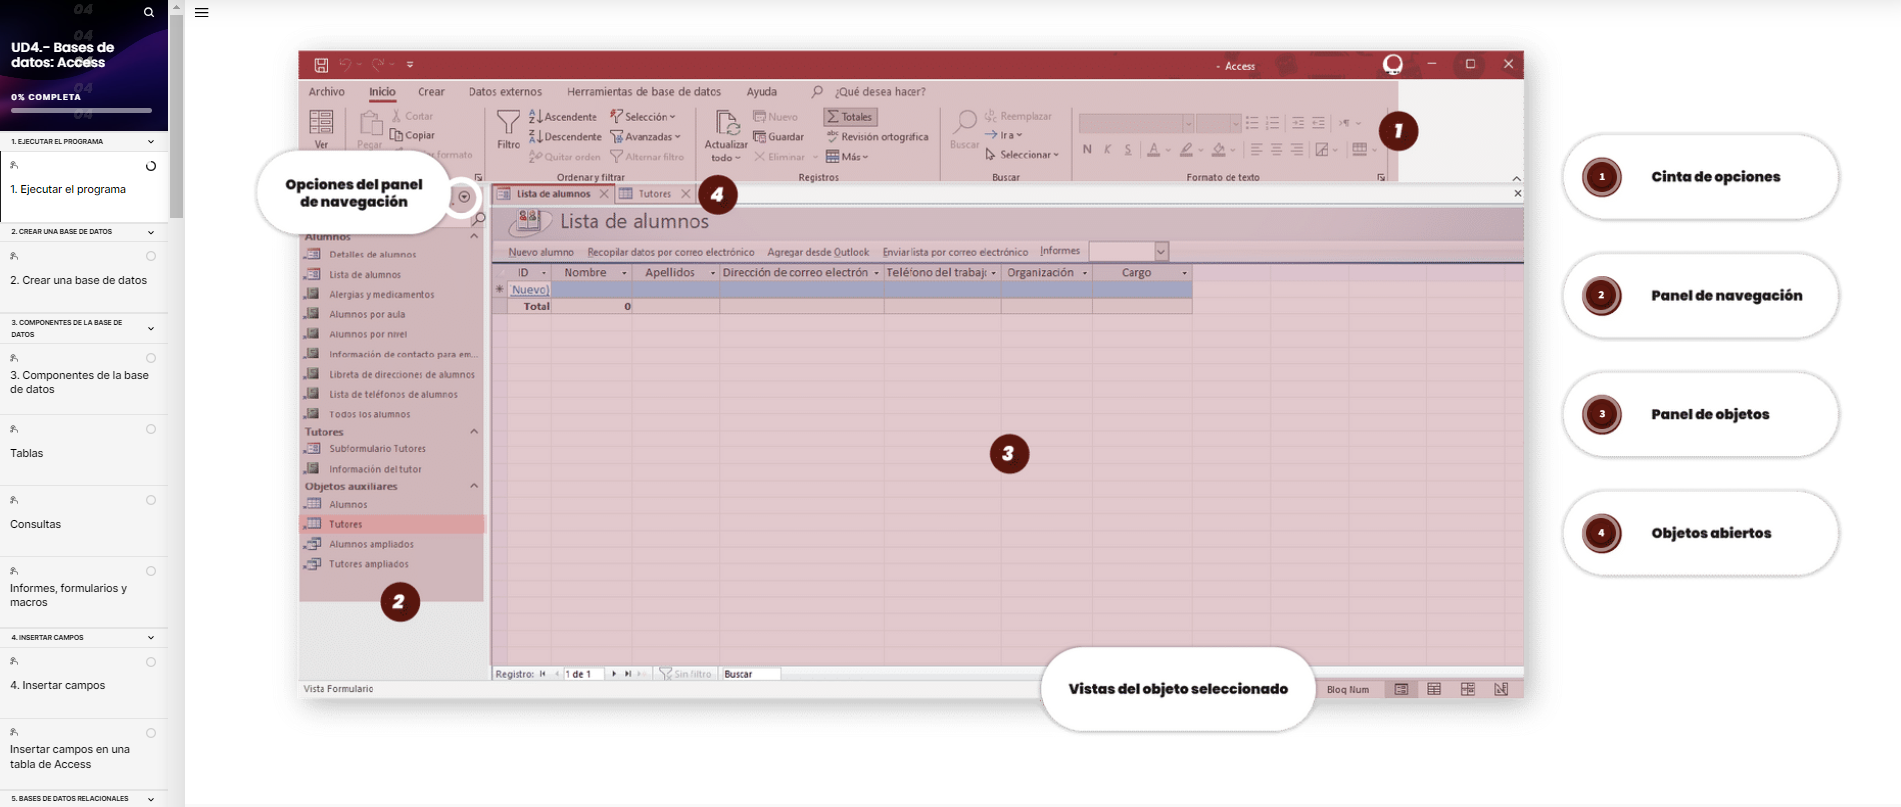Open the Ver view button in the ribbon
Screen dimensions: 1901x807
[321, 130]
